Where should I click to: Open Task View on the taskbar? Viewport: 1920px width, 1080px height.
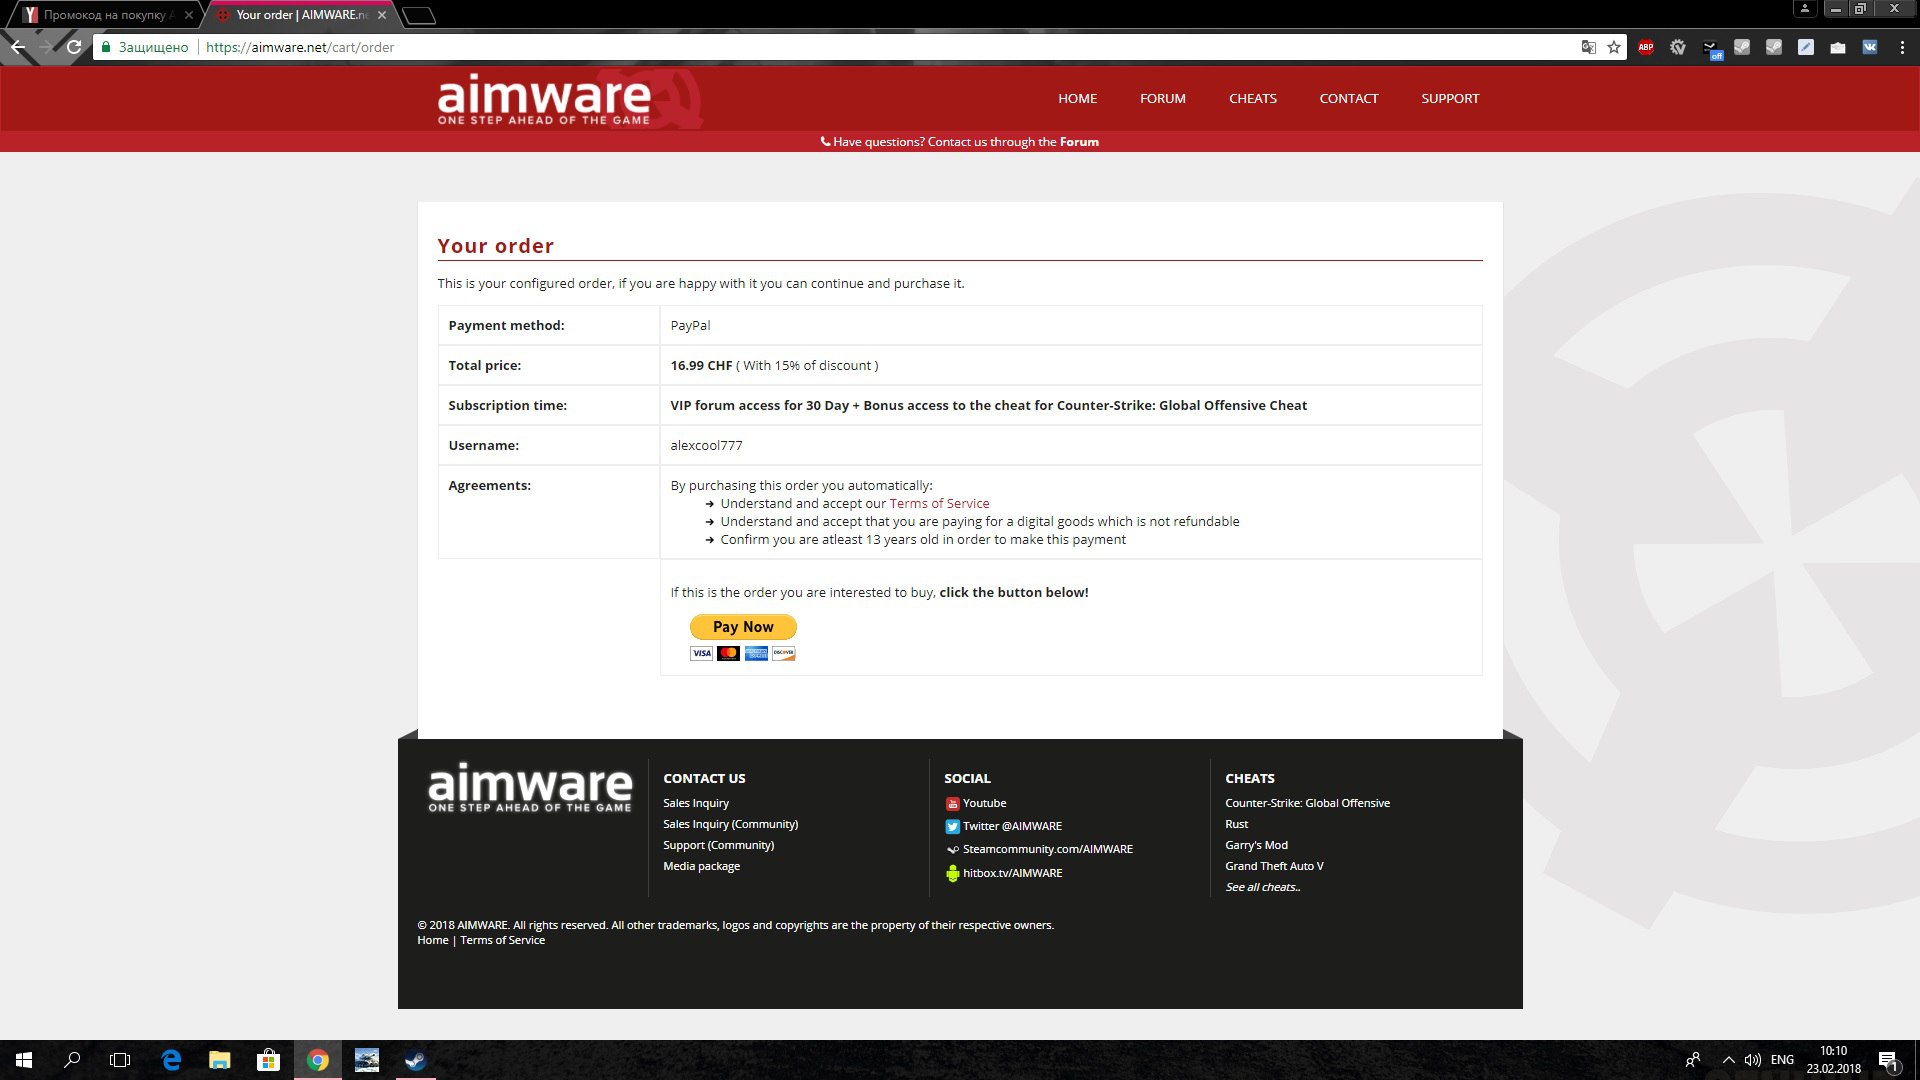point(120,1060)
